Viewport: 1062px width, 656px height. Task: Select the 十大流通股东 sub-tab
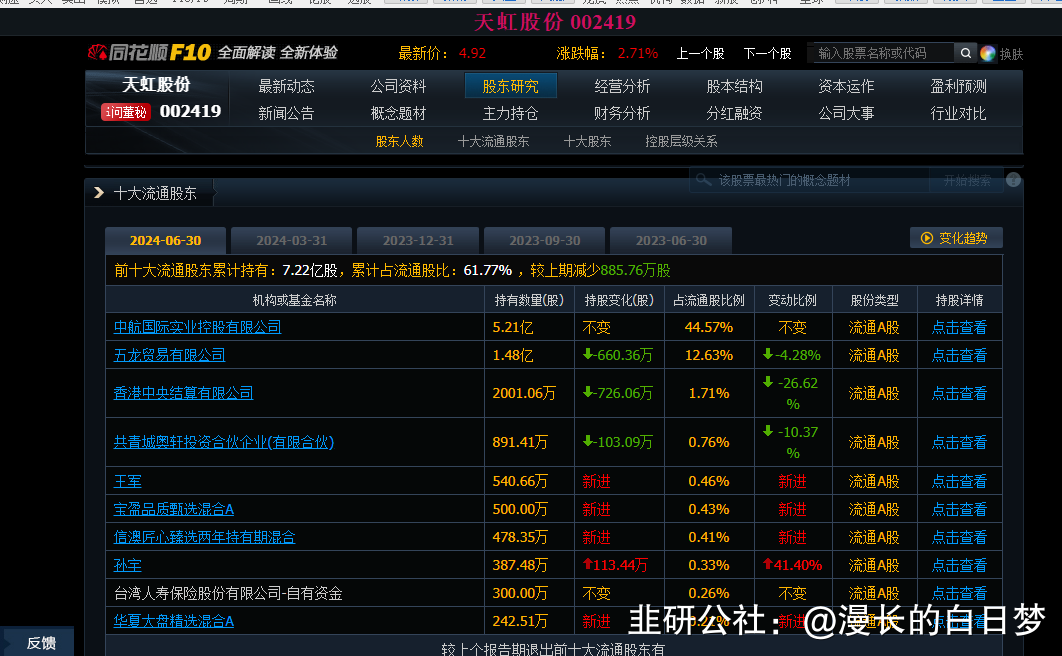[494, 141]
